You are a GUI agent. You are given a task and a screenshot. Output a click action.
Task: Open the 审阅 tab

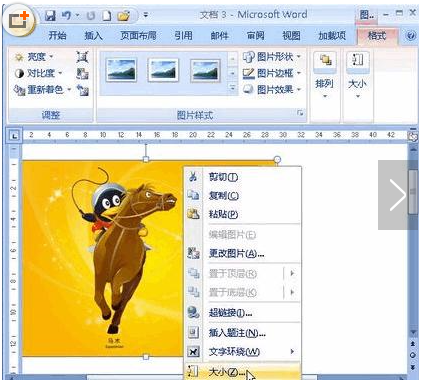(255, 35)
